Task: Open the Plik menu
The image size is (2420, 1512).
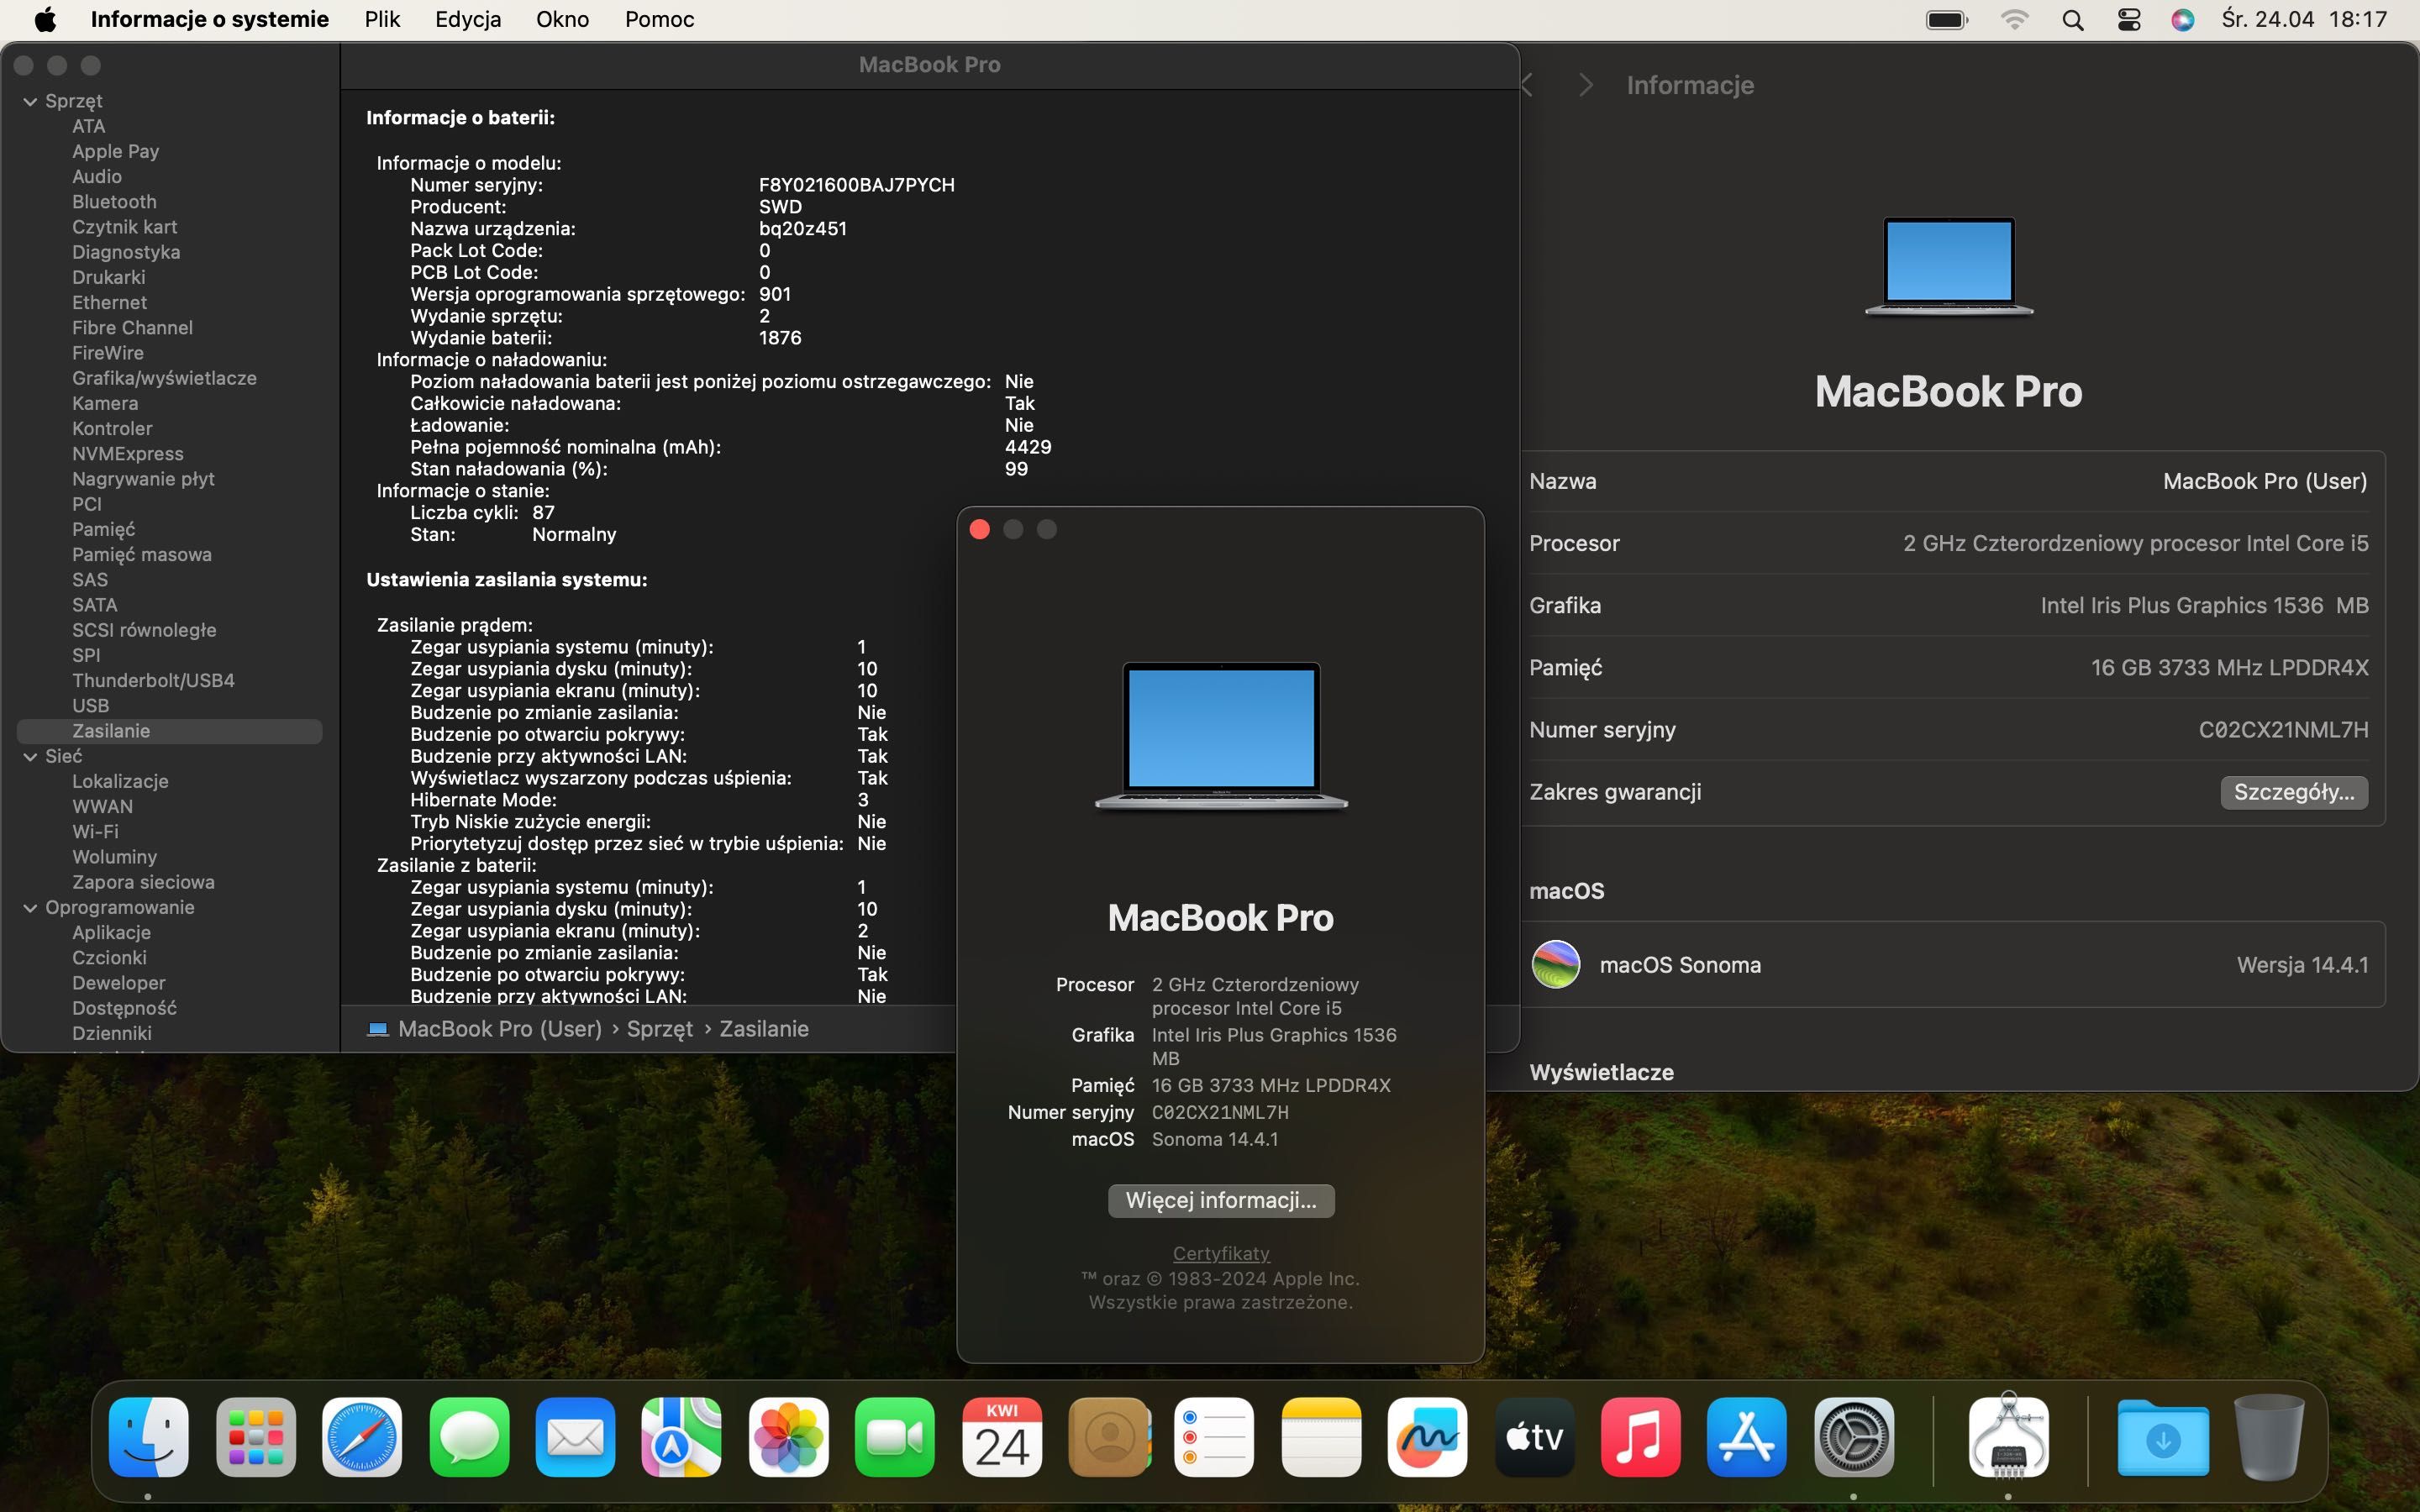Action: (382, 19)
